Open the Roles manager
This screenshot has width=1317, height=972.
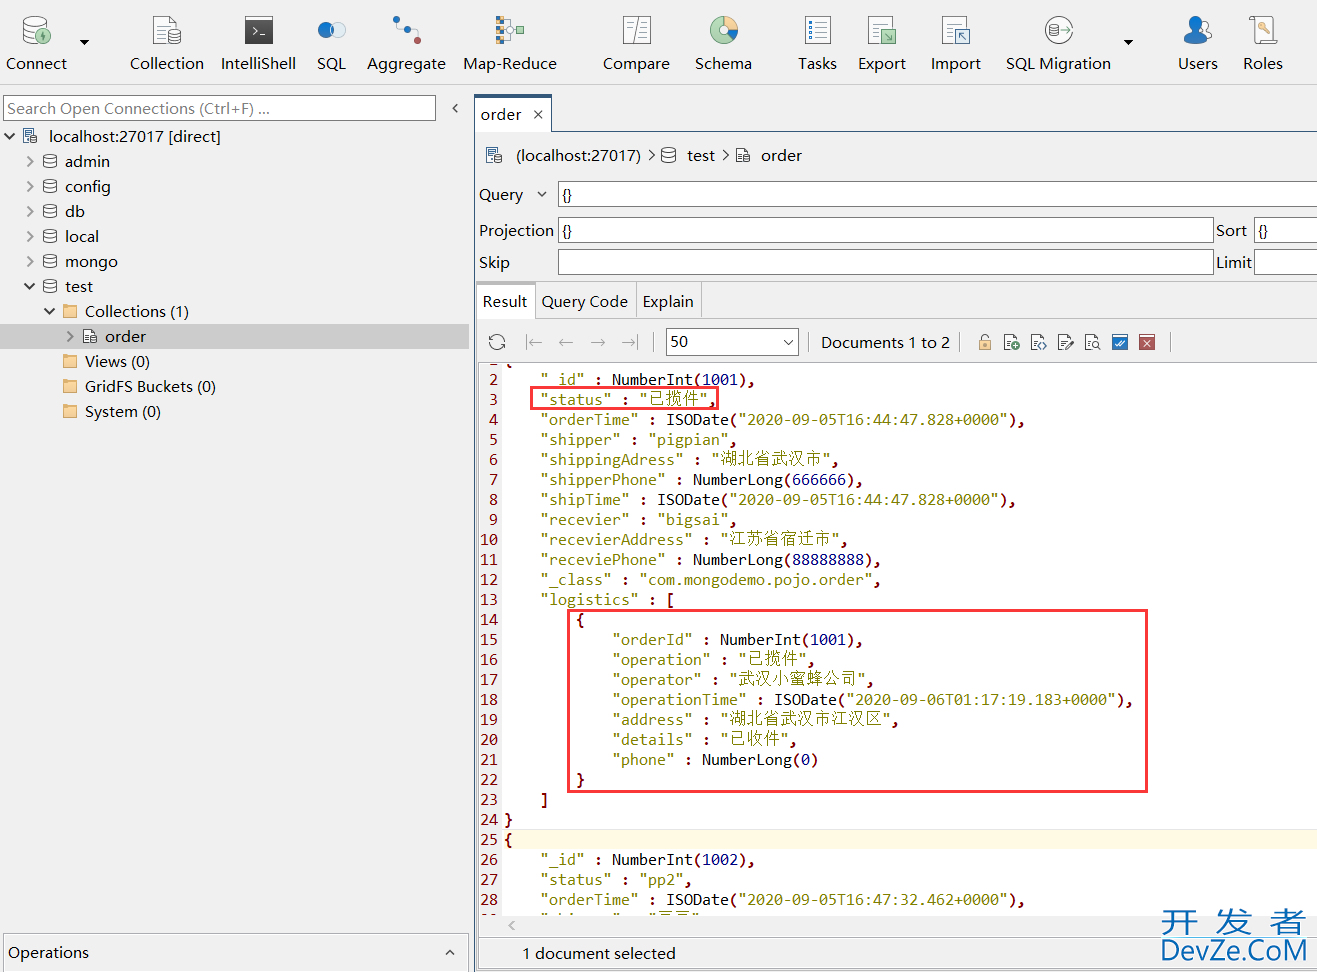[1263, 44]
